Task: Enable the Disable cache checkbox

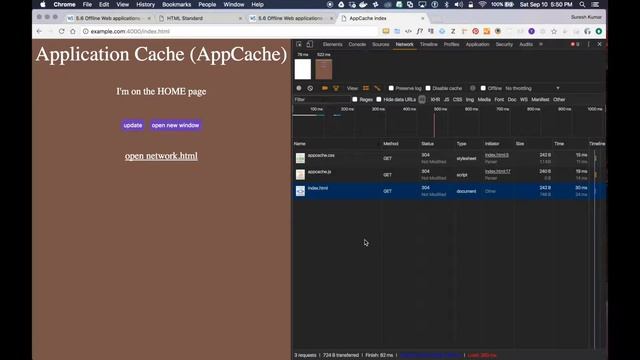Action: 428,88
